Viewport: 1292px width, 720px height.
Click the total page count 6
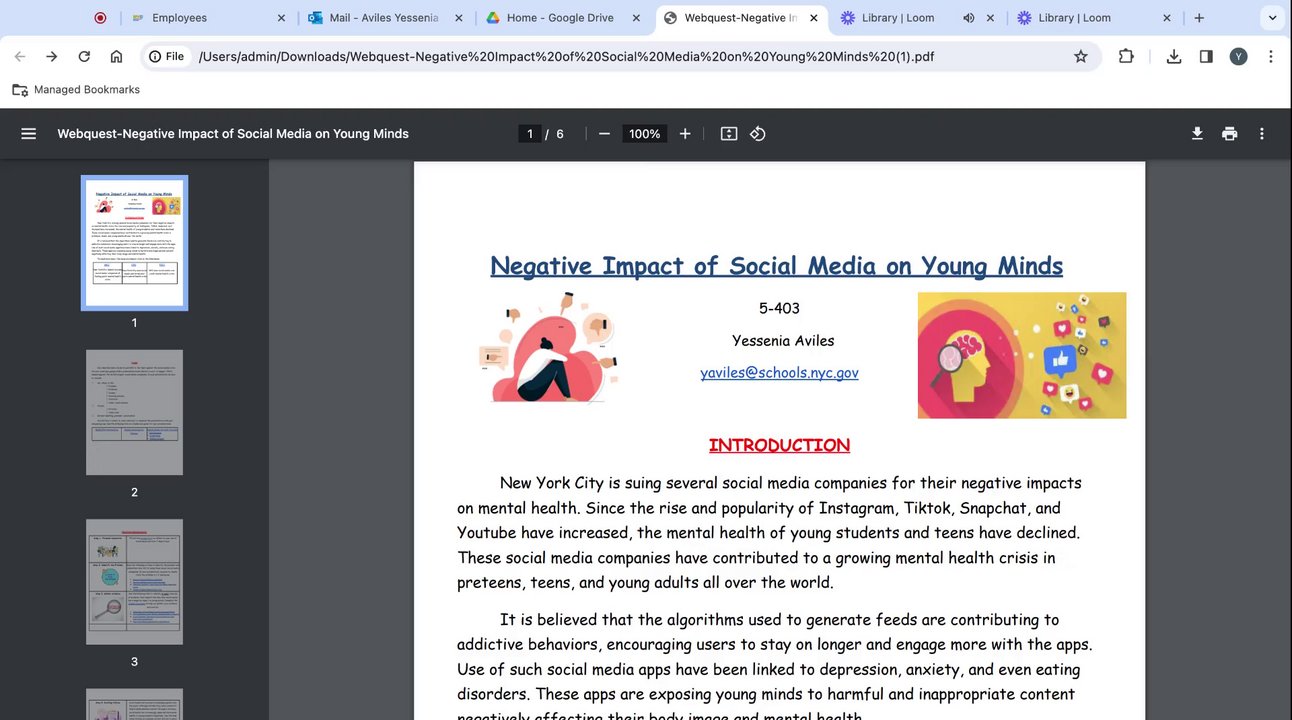(560, 134)
